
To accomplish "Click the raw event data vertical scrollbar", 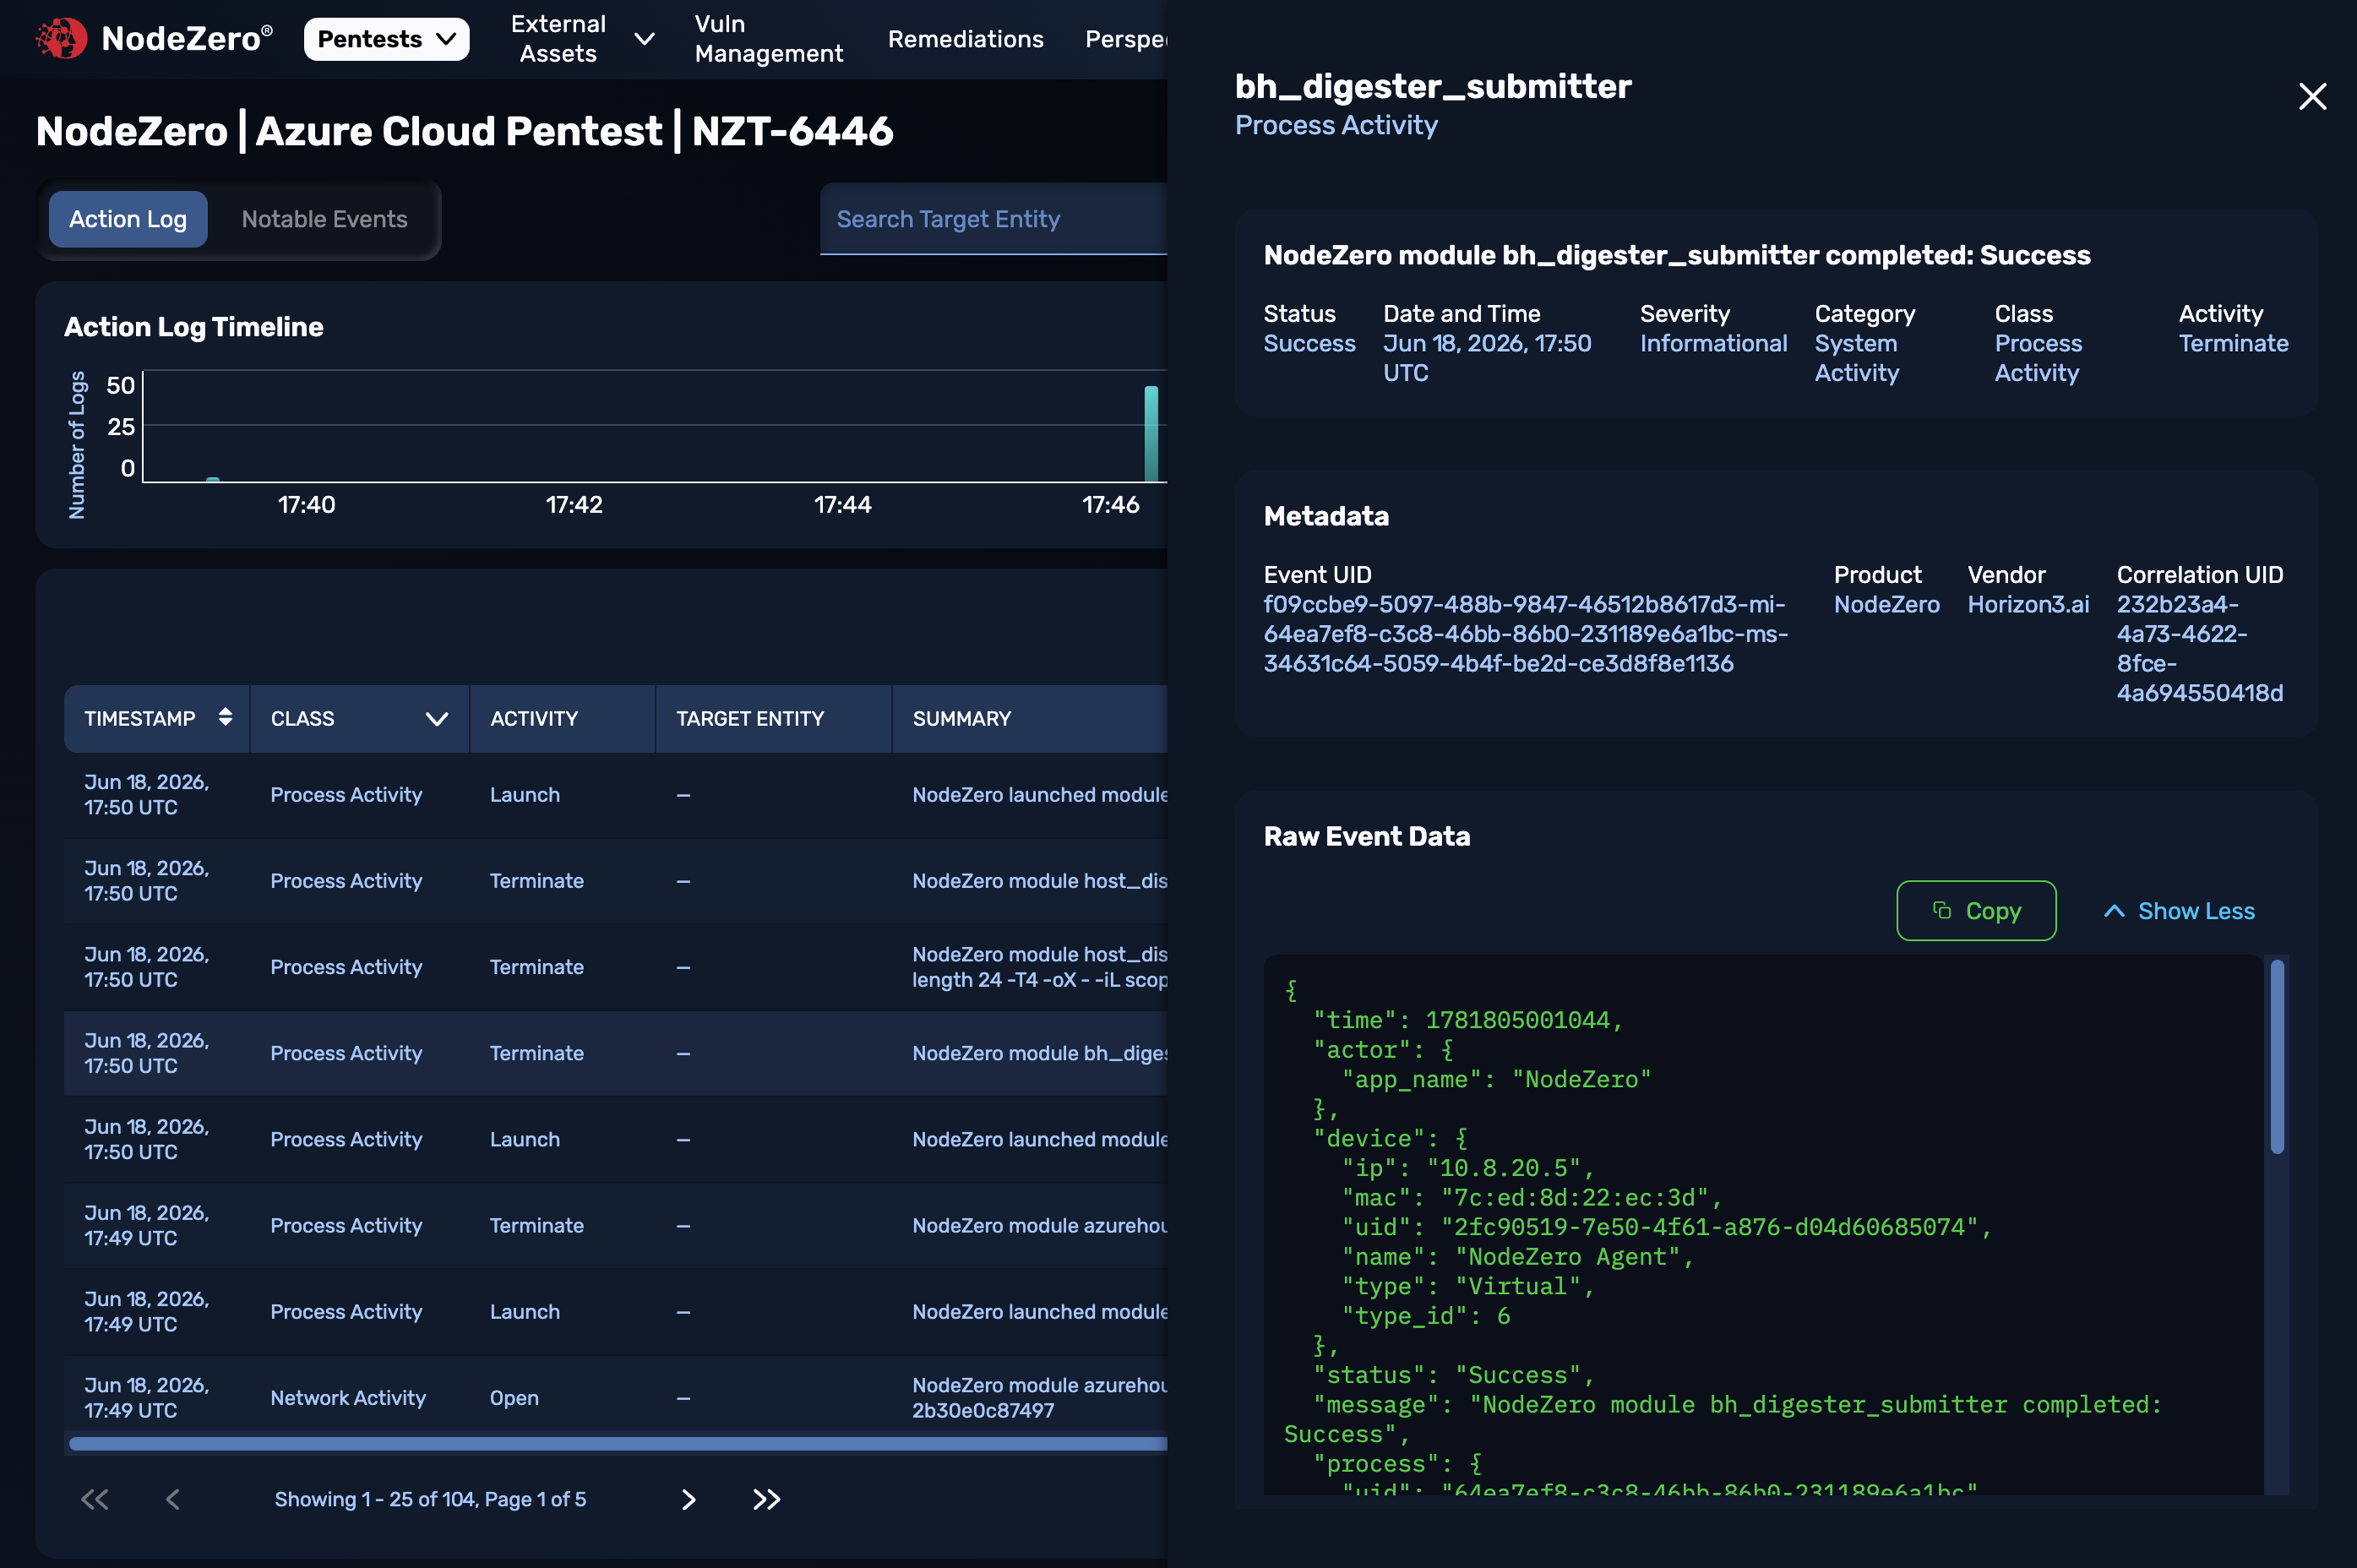I will coord(2277,1056).
